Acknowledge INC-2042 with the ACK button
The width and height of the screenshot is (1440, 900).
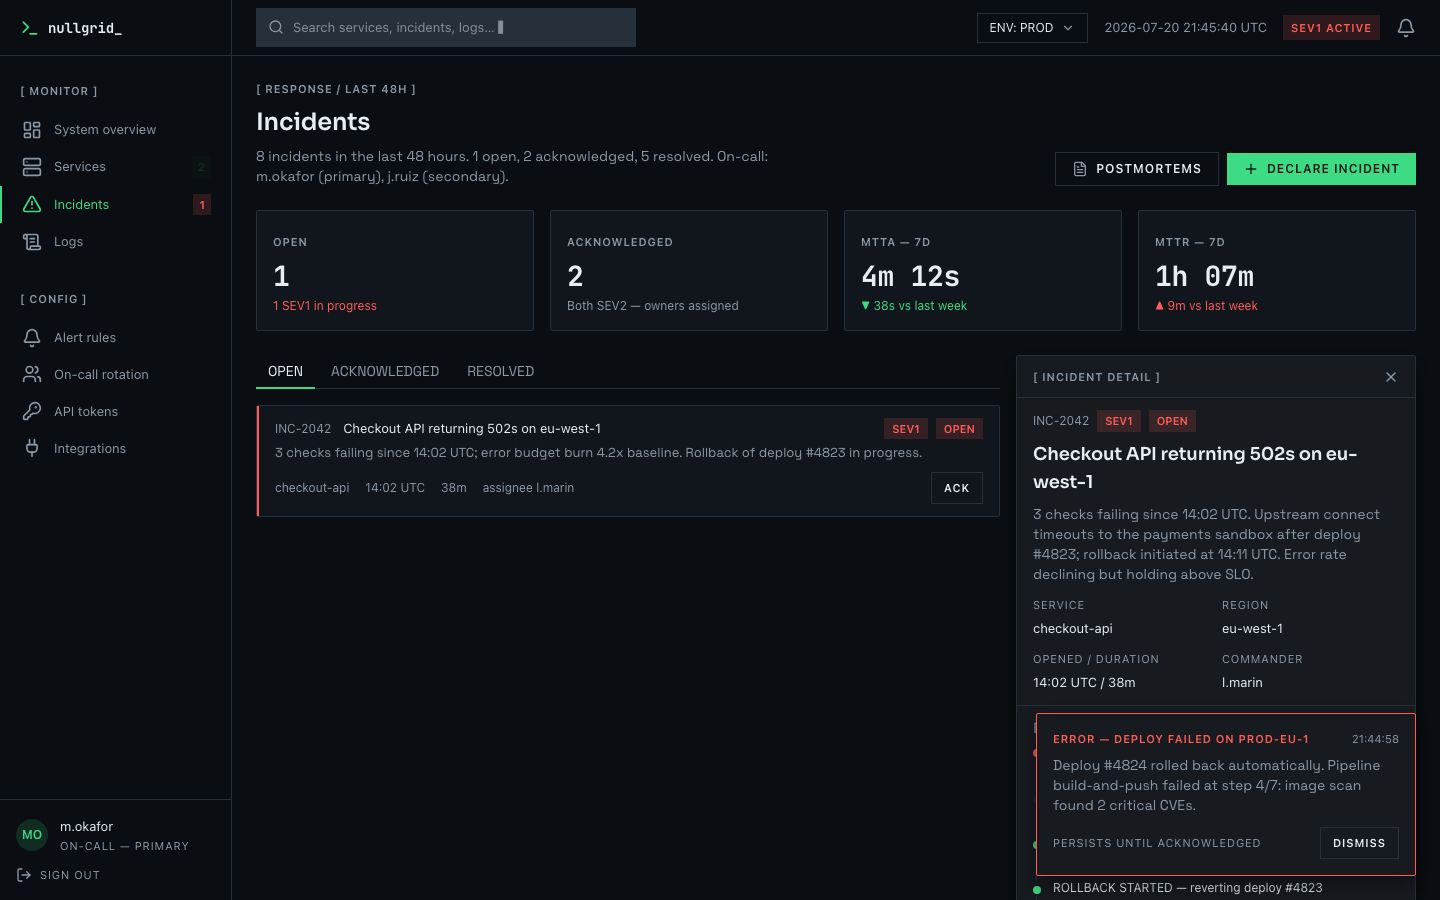click(x=957, y=488)
